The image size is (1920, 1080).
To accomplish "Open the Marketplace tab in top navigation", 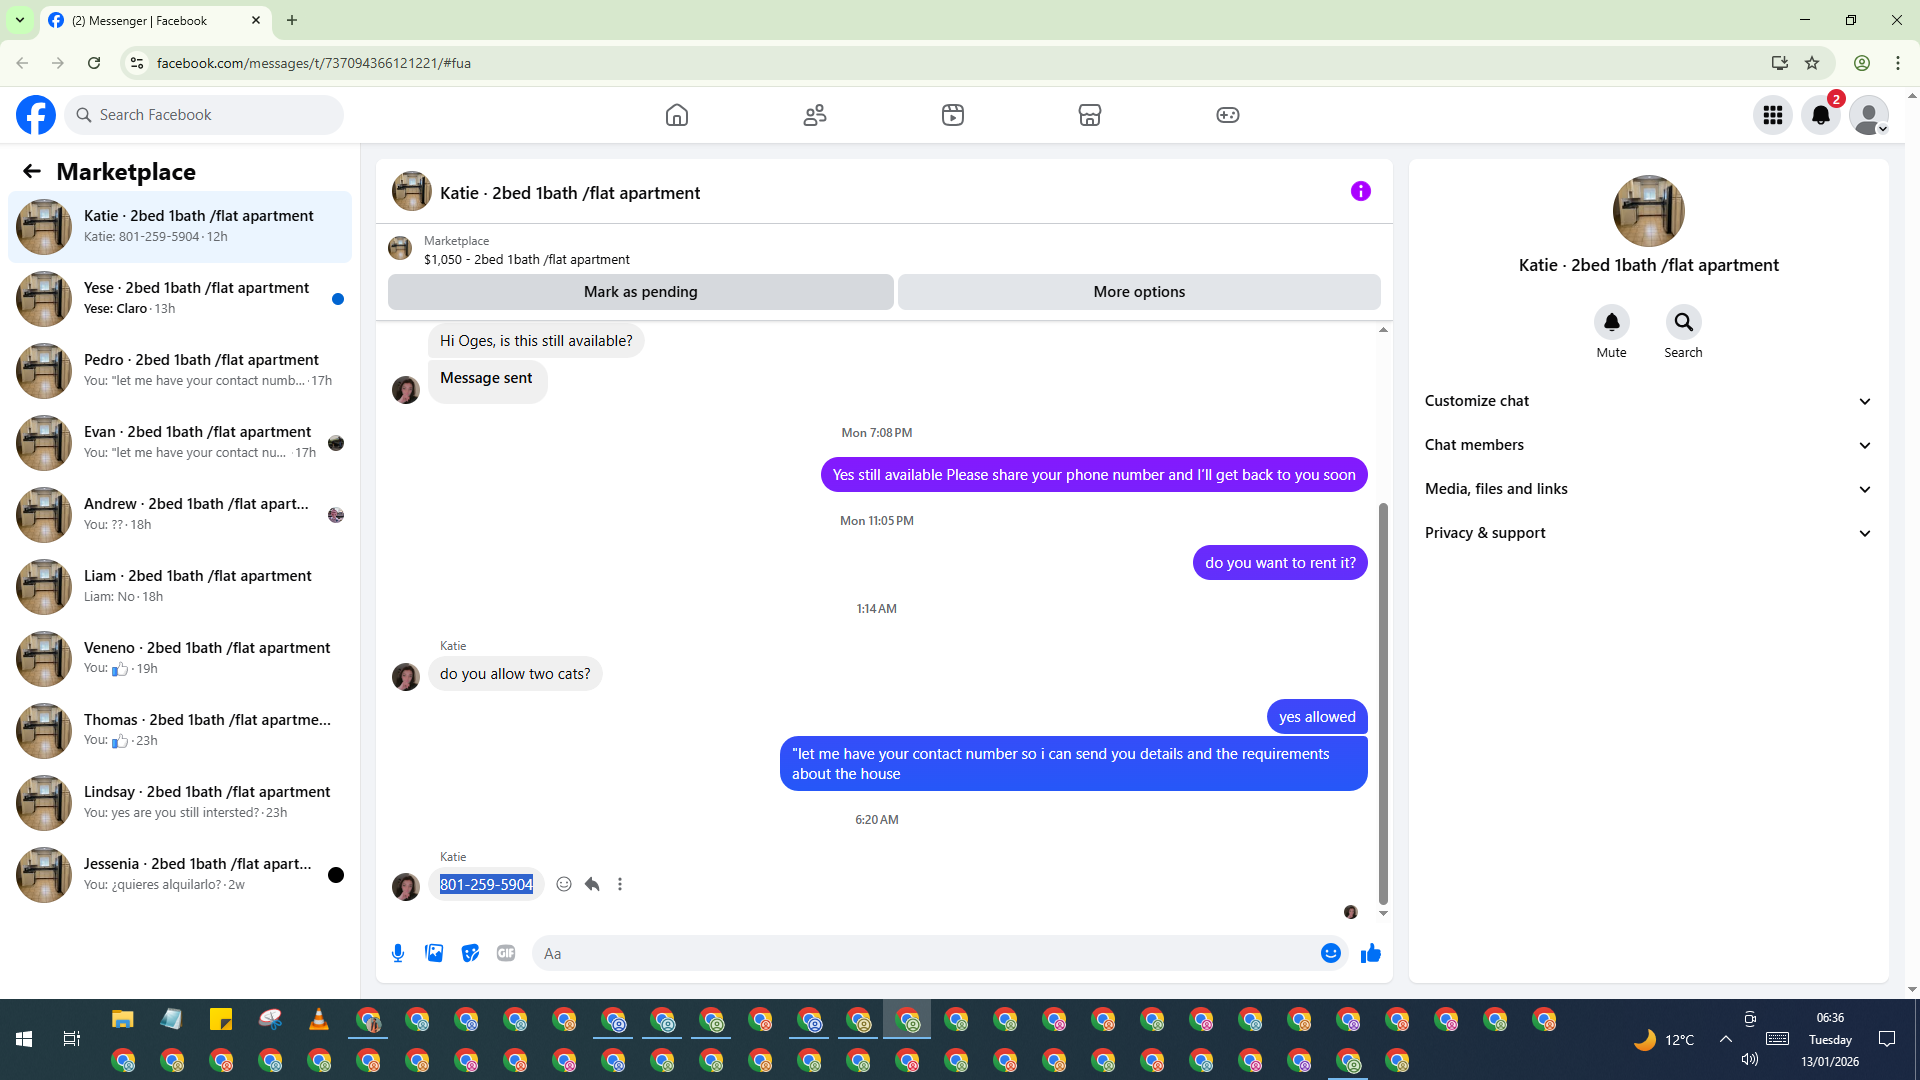I will click(x=1090, y=115).
